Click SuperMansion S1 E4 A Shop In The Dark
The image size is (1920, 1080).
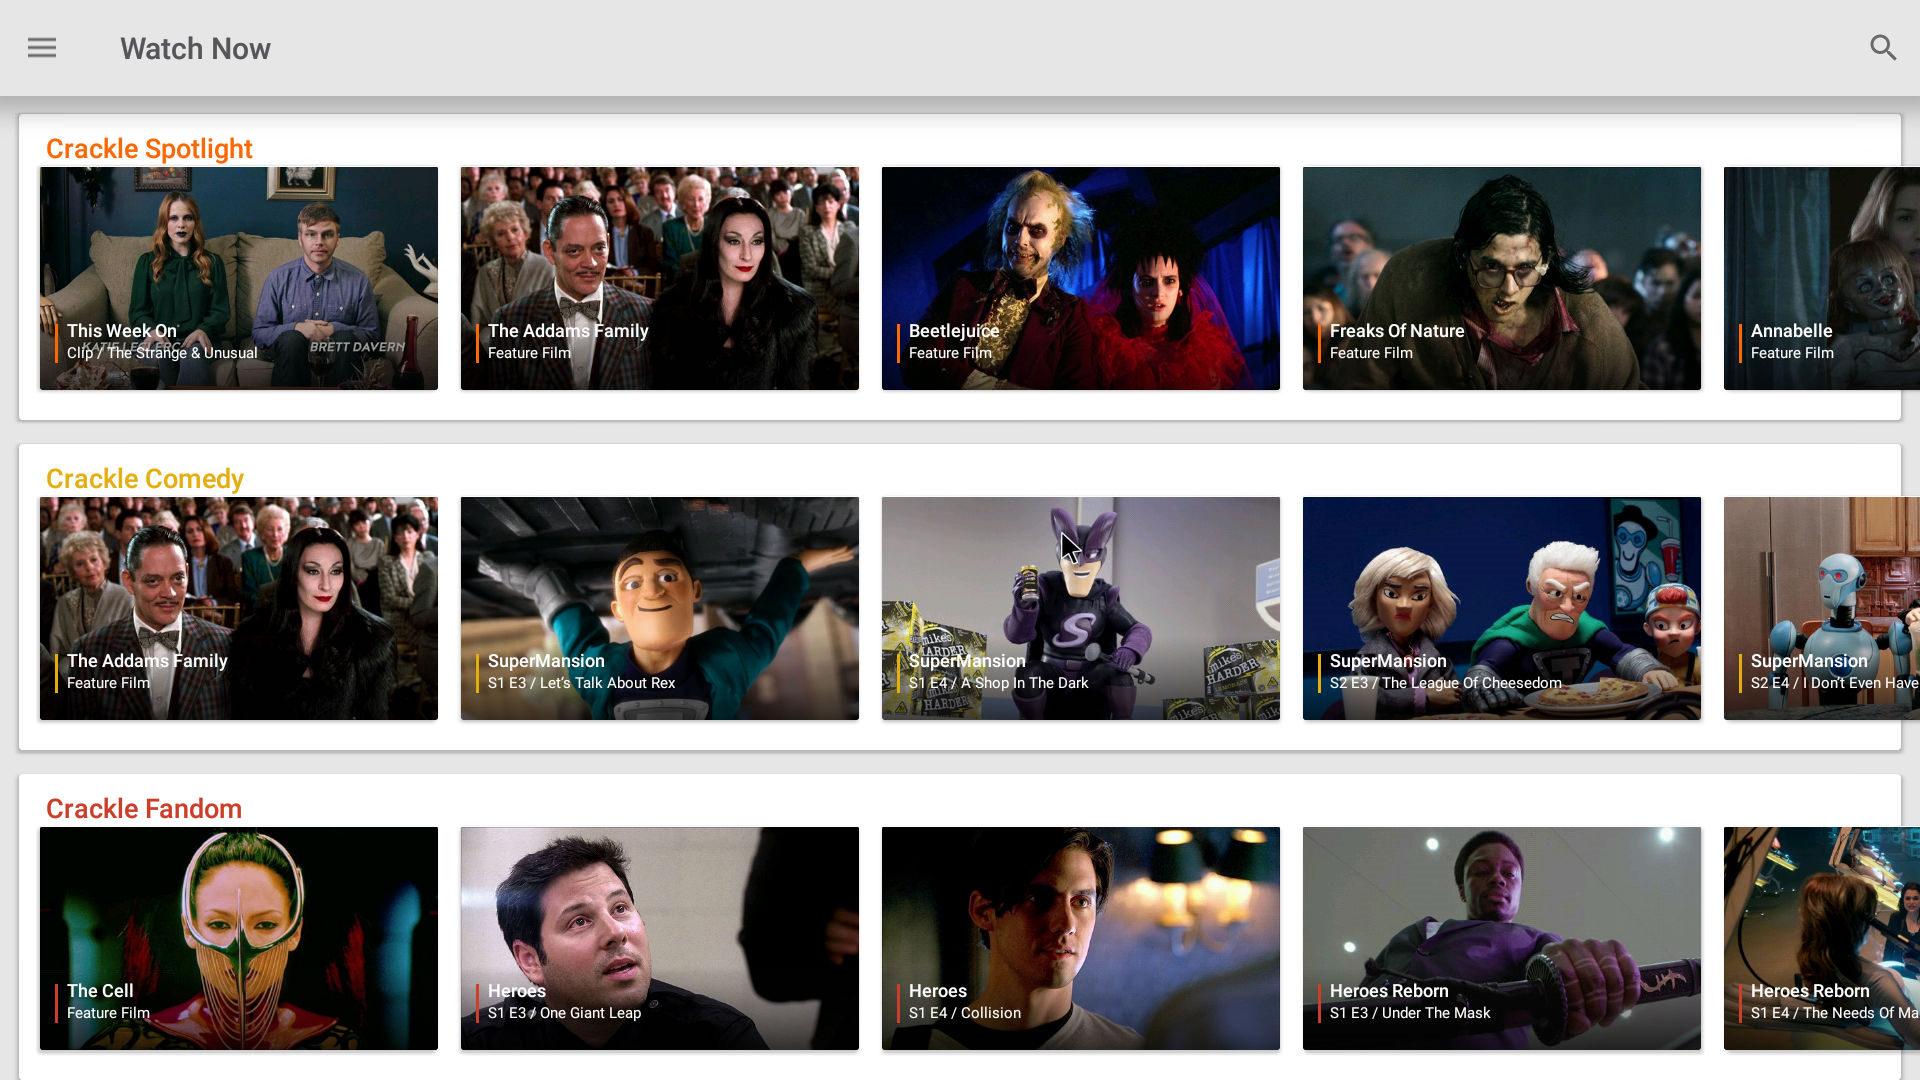coord(1079,607)
